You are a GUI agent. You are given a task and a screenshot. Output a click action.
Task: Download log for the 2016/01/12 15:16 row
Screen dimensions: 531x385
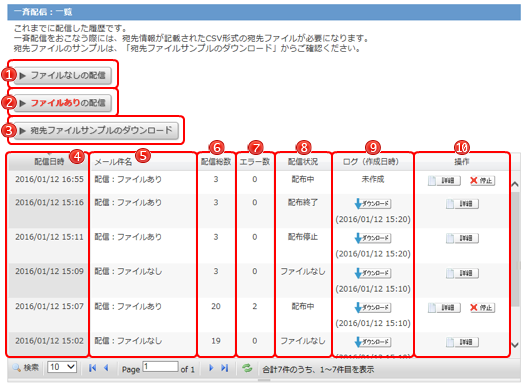click(373, 204)
